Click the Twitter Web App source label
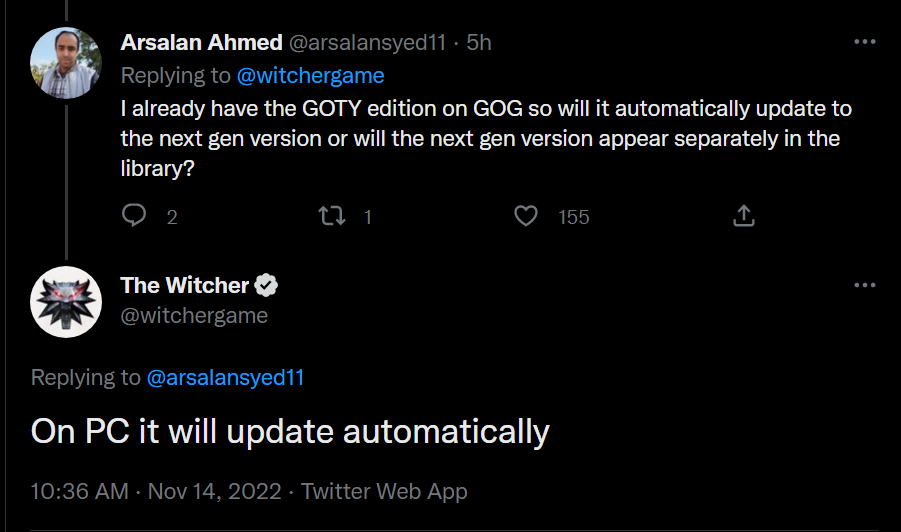 (384, 491)
